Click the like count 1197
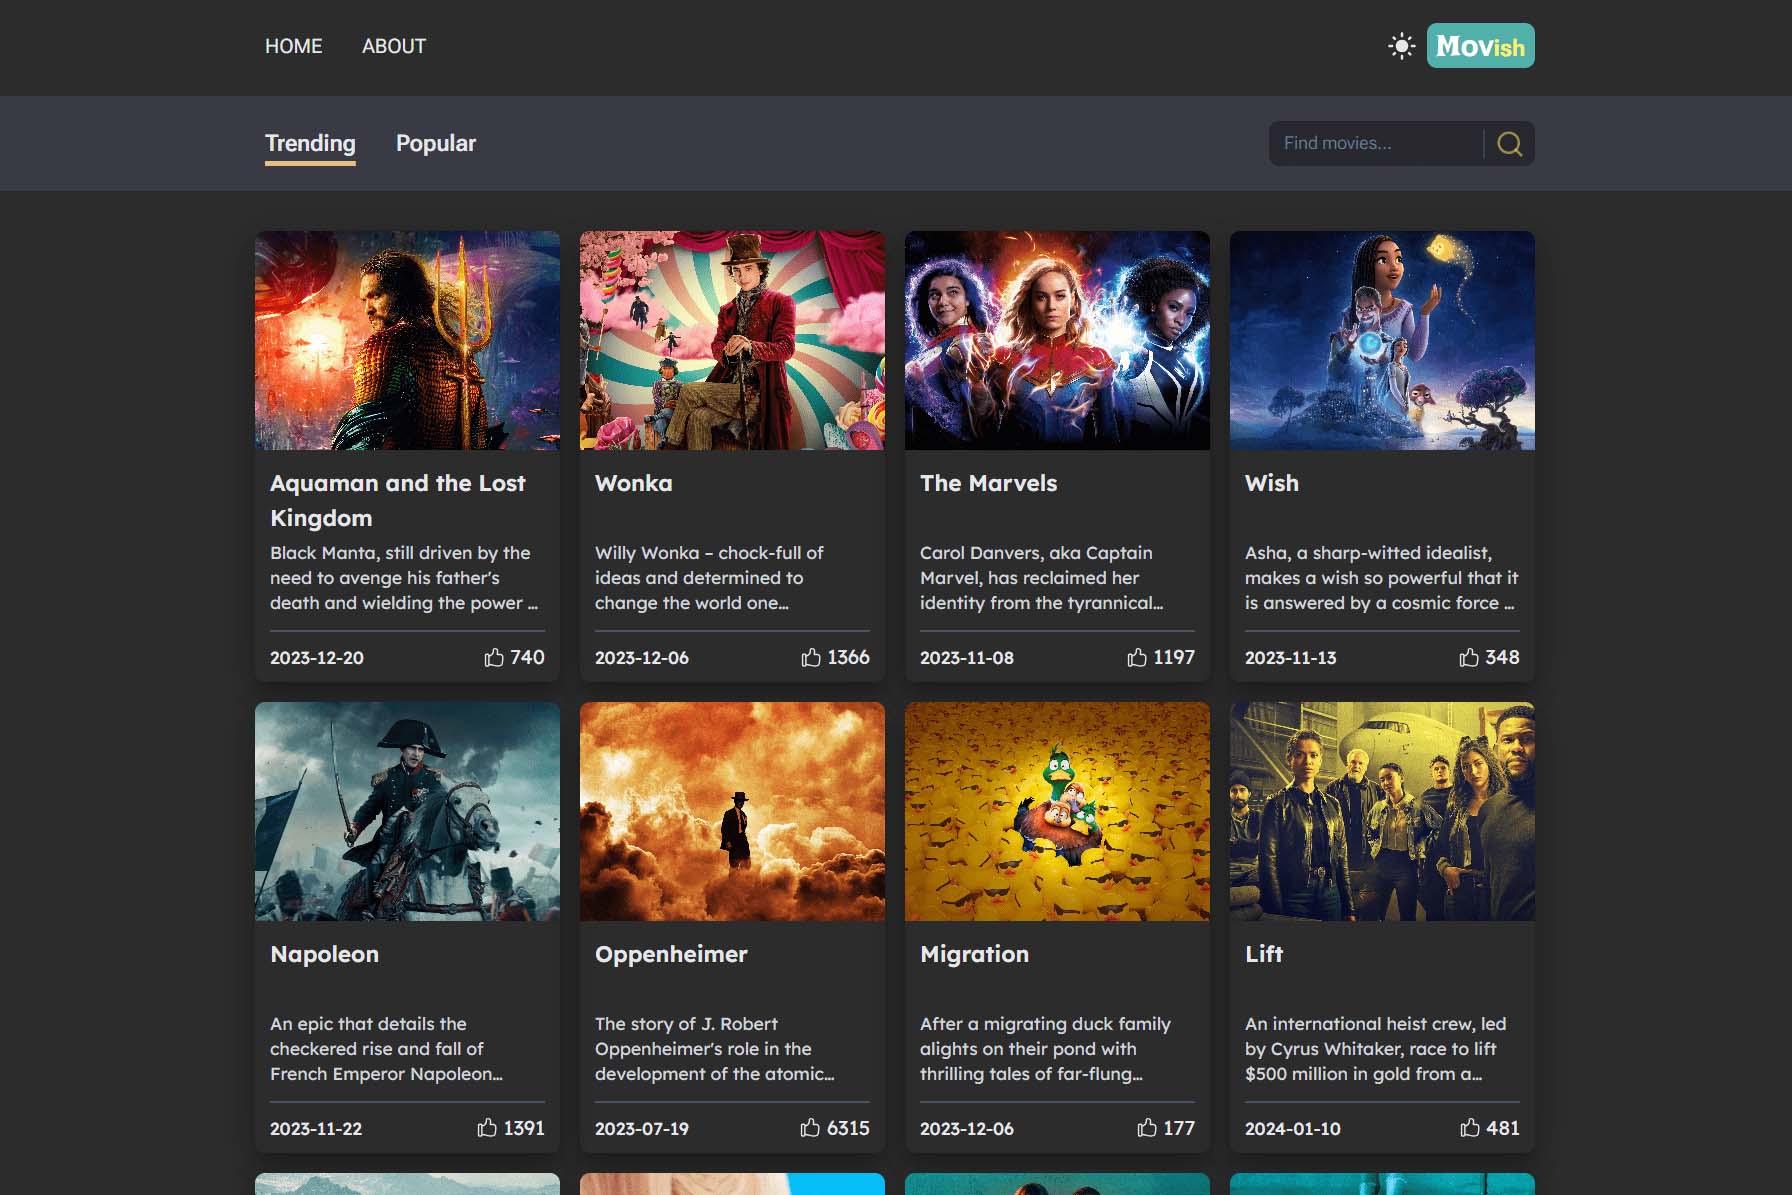Screen dimensions: 1792x1195 tap(1174, 657)
